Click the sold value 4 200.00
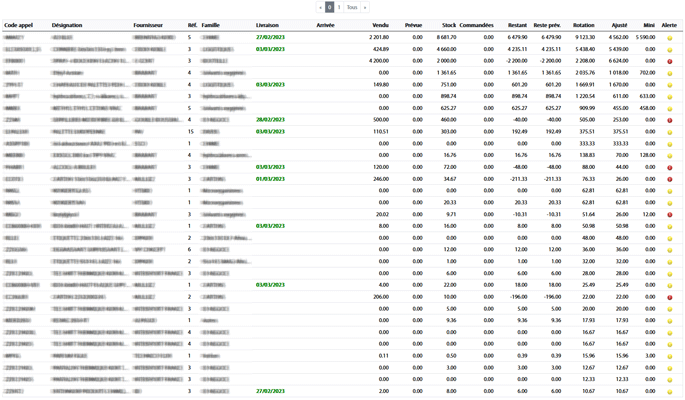685x400 pixels. (x=379, y=61)
